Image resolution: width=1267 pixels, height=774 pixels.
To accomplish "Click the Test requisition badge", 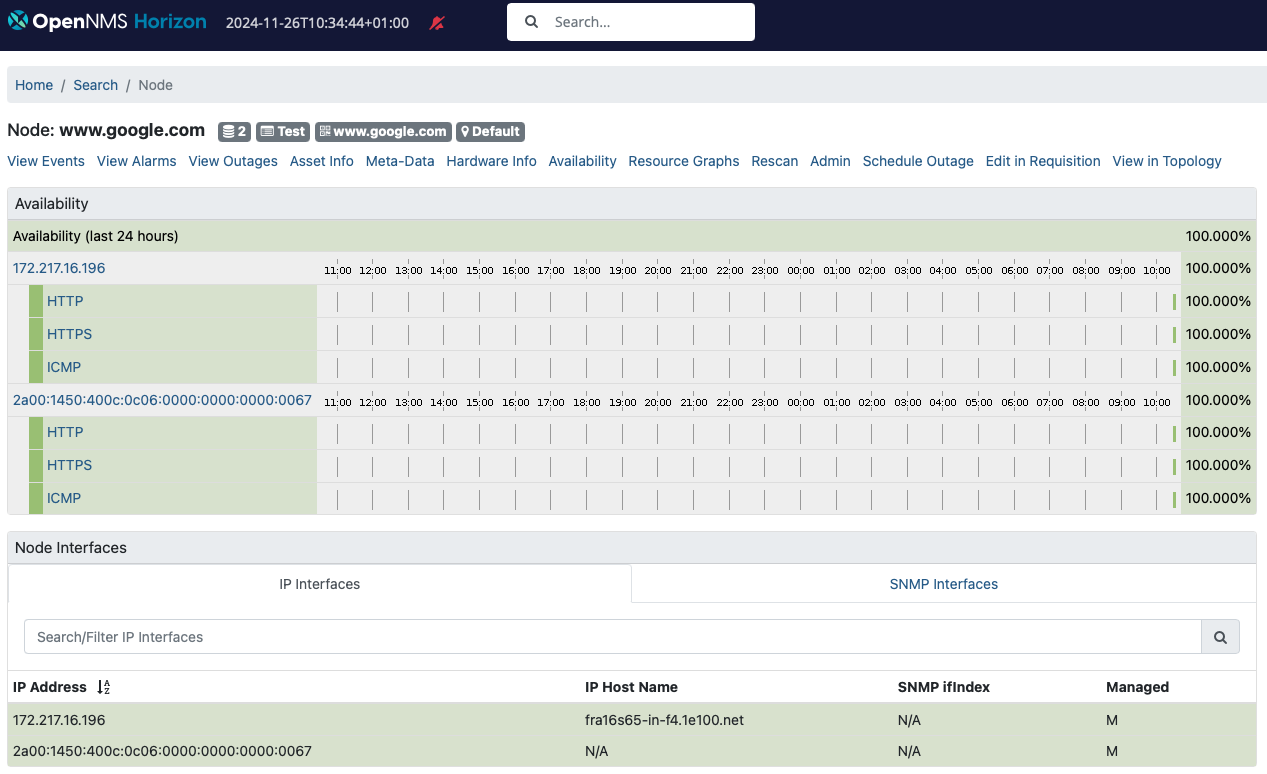I will coord(283,131).
